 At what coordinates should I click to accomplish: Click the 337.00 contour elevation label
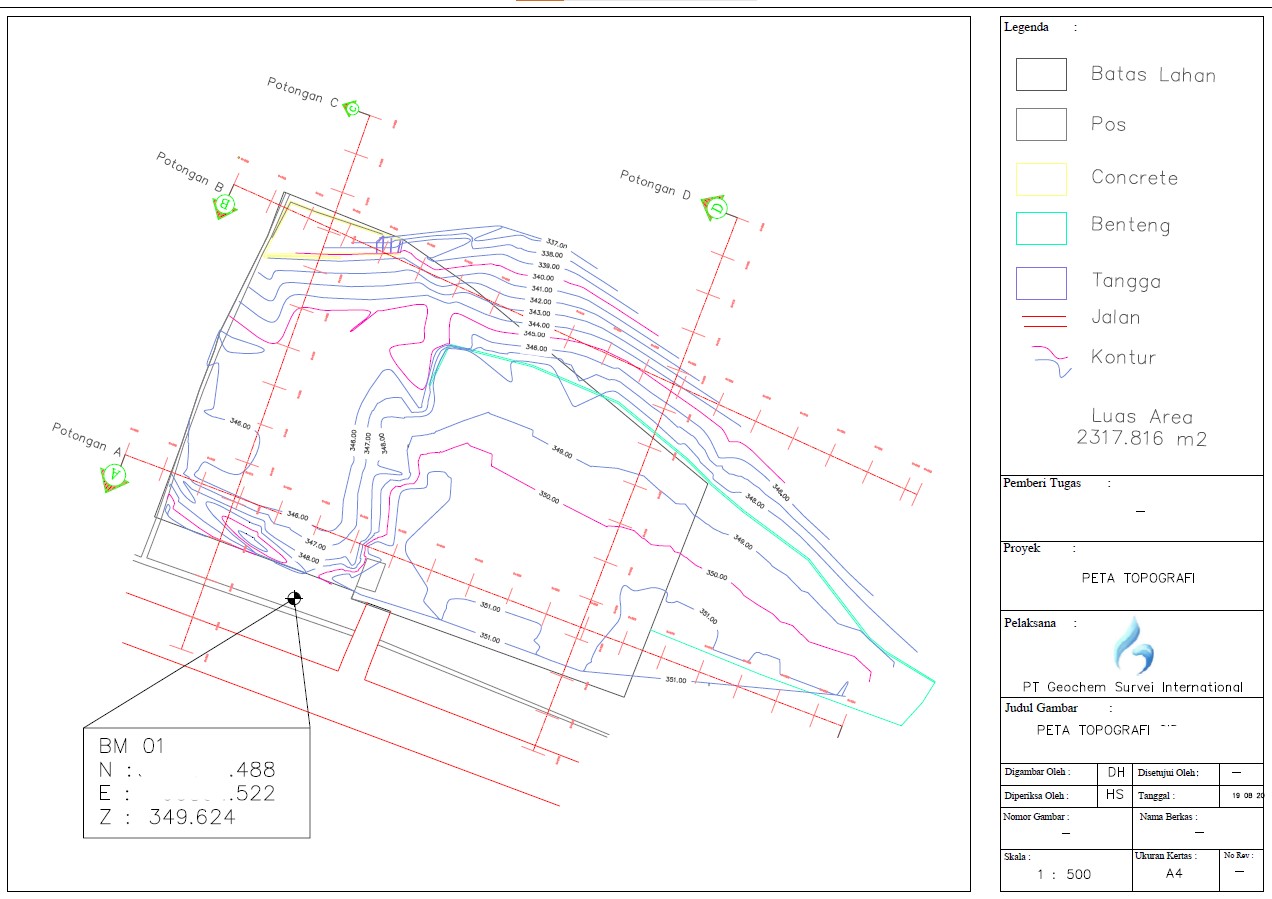pyautogui.click(x=555, y=243)
